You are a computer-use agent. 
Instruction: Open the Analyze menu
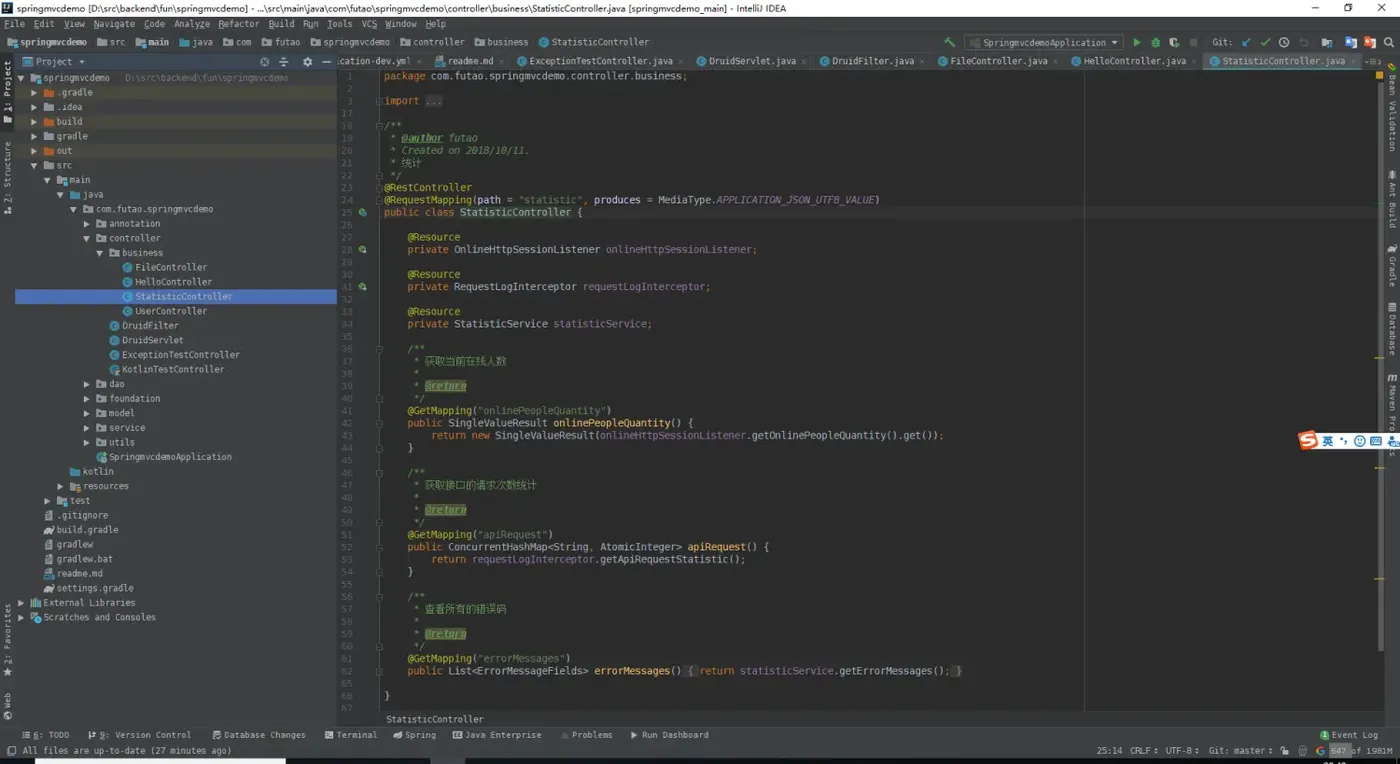pos(192,24)
